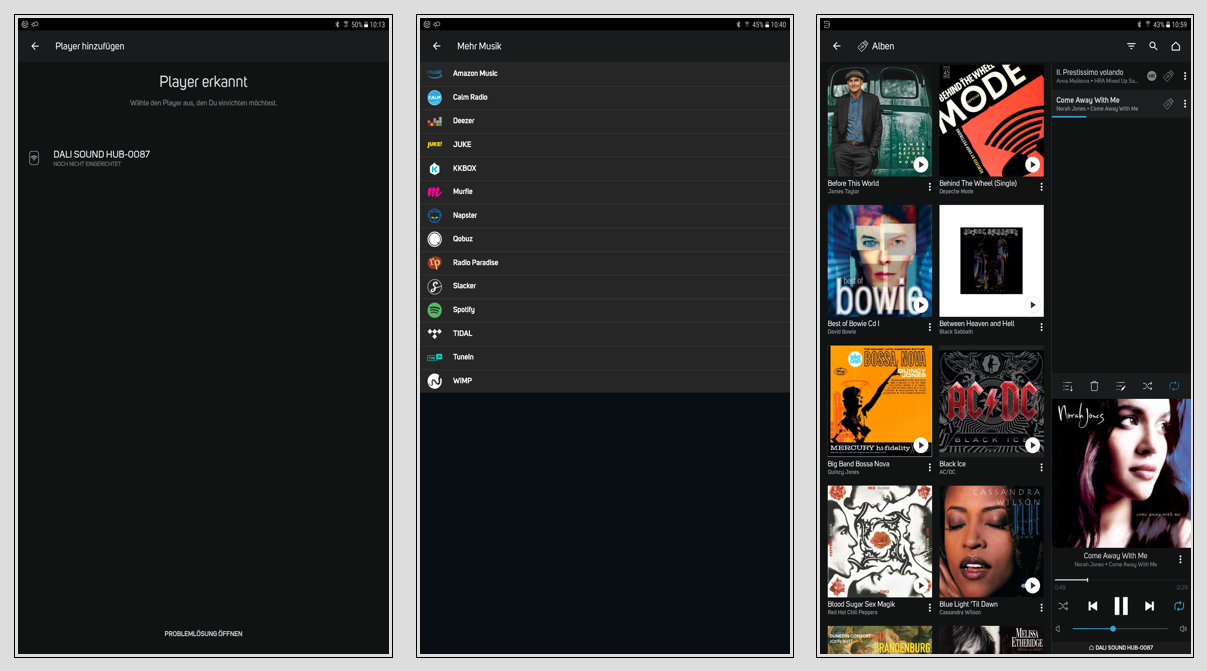The height and width of the screenshot is (671, 1207).
Task: Open options for II. Prestissimo volando queue item
Action: click(1185, 76)
